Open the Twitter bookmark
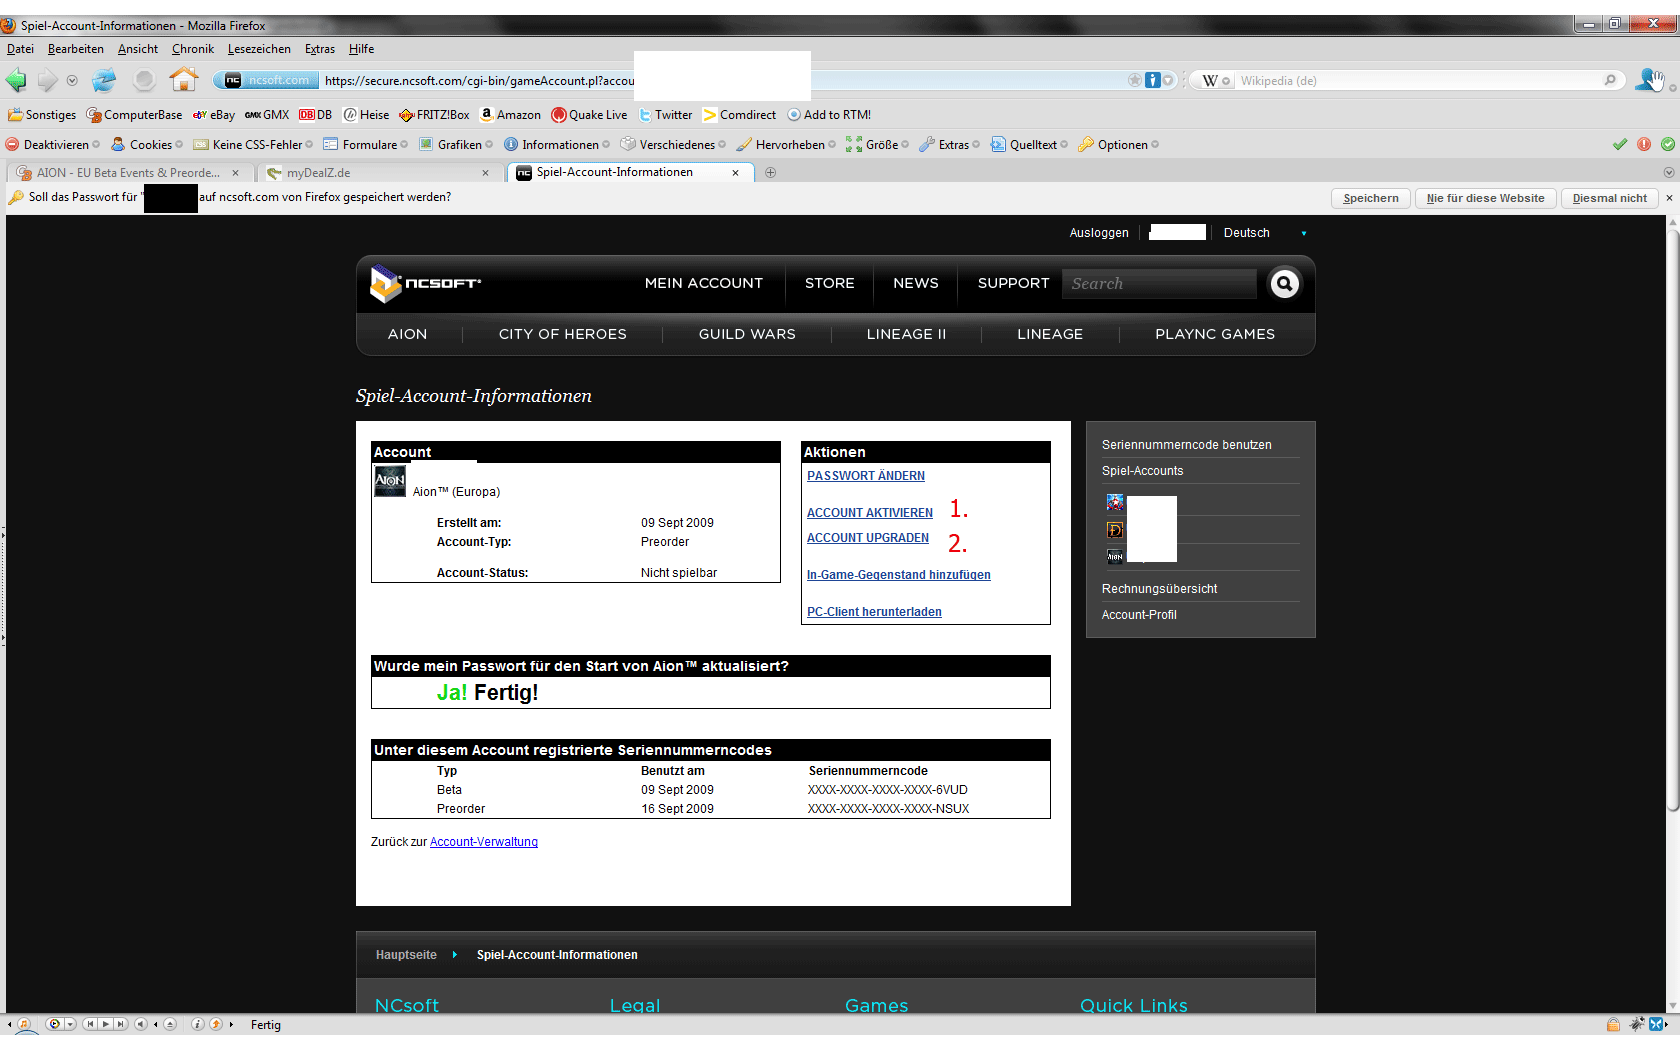The width and height of the screenshot is (1680, 1050). tap(665, 115)
